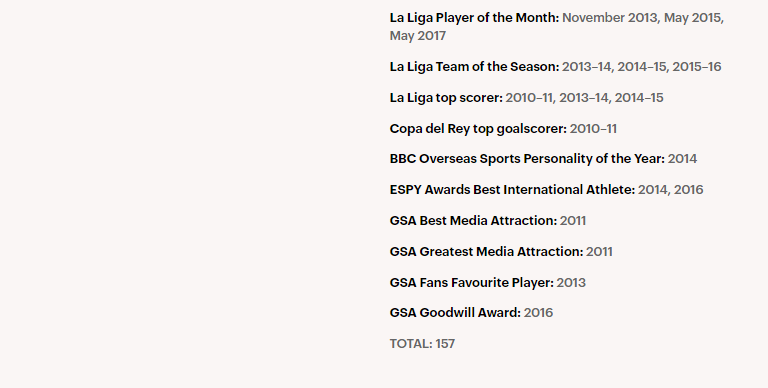
Task: Click the '2010–11' Copa del Rey season
Action: click(x=593, y=129)
